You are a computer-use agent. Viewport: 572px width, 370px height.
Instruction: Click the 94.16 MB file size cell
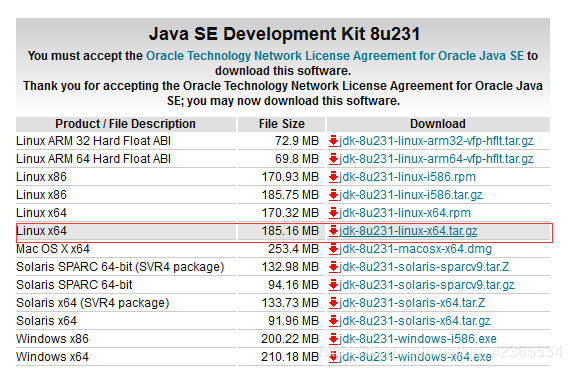[294, 285]
